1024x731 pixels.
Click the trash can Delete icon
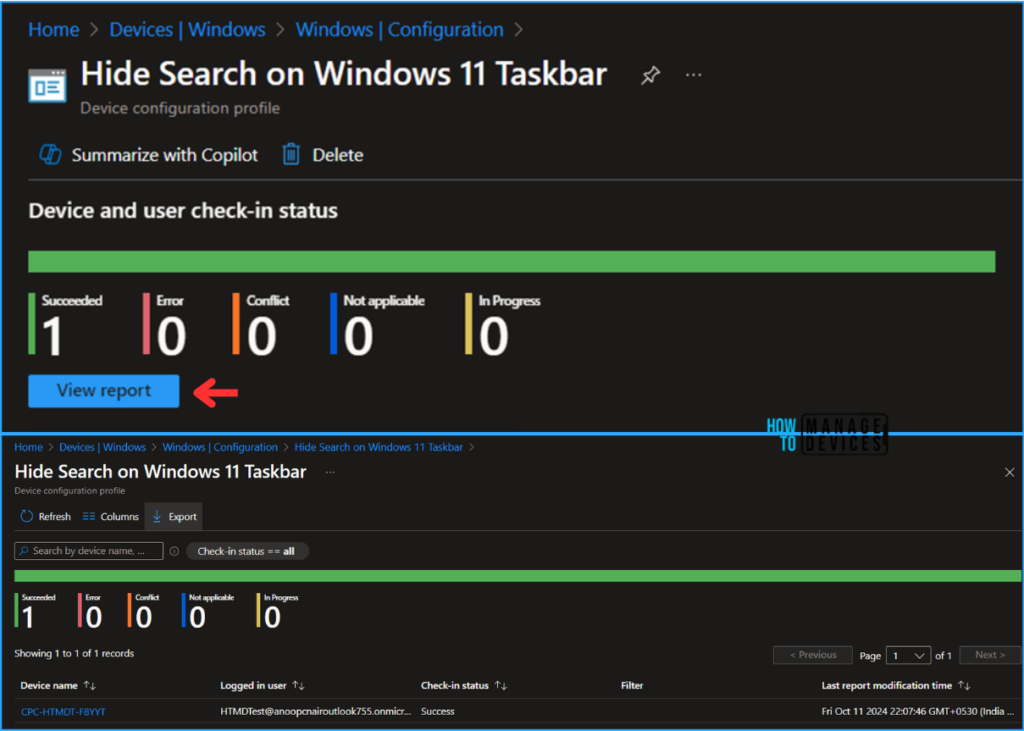pos(291,155)
